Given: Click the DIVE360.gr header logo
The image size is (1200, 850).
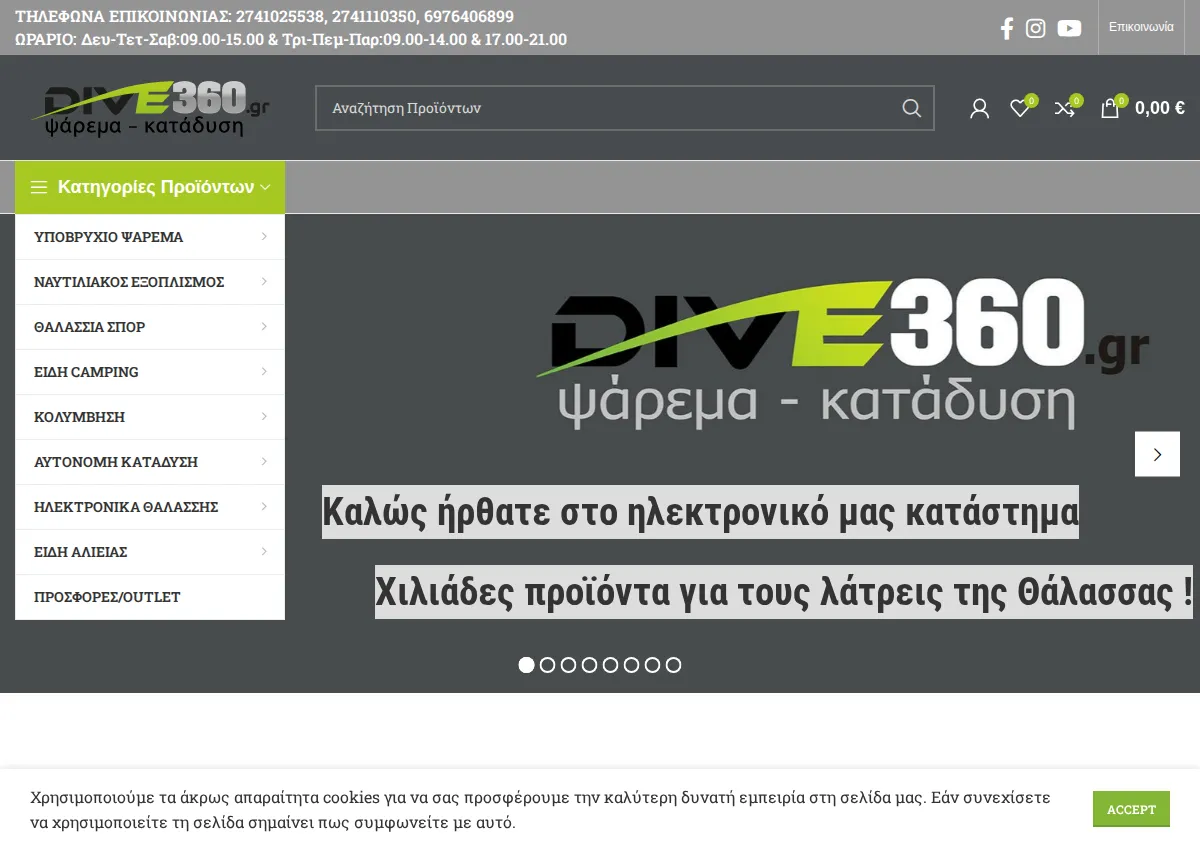Looking at the screenshot, I should click(150, 108).
